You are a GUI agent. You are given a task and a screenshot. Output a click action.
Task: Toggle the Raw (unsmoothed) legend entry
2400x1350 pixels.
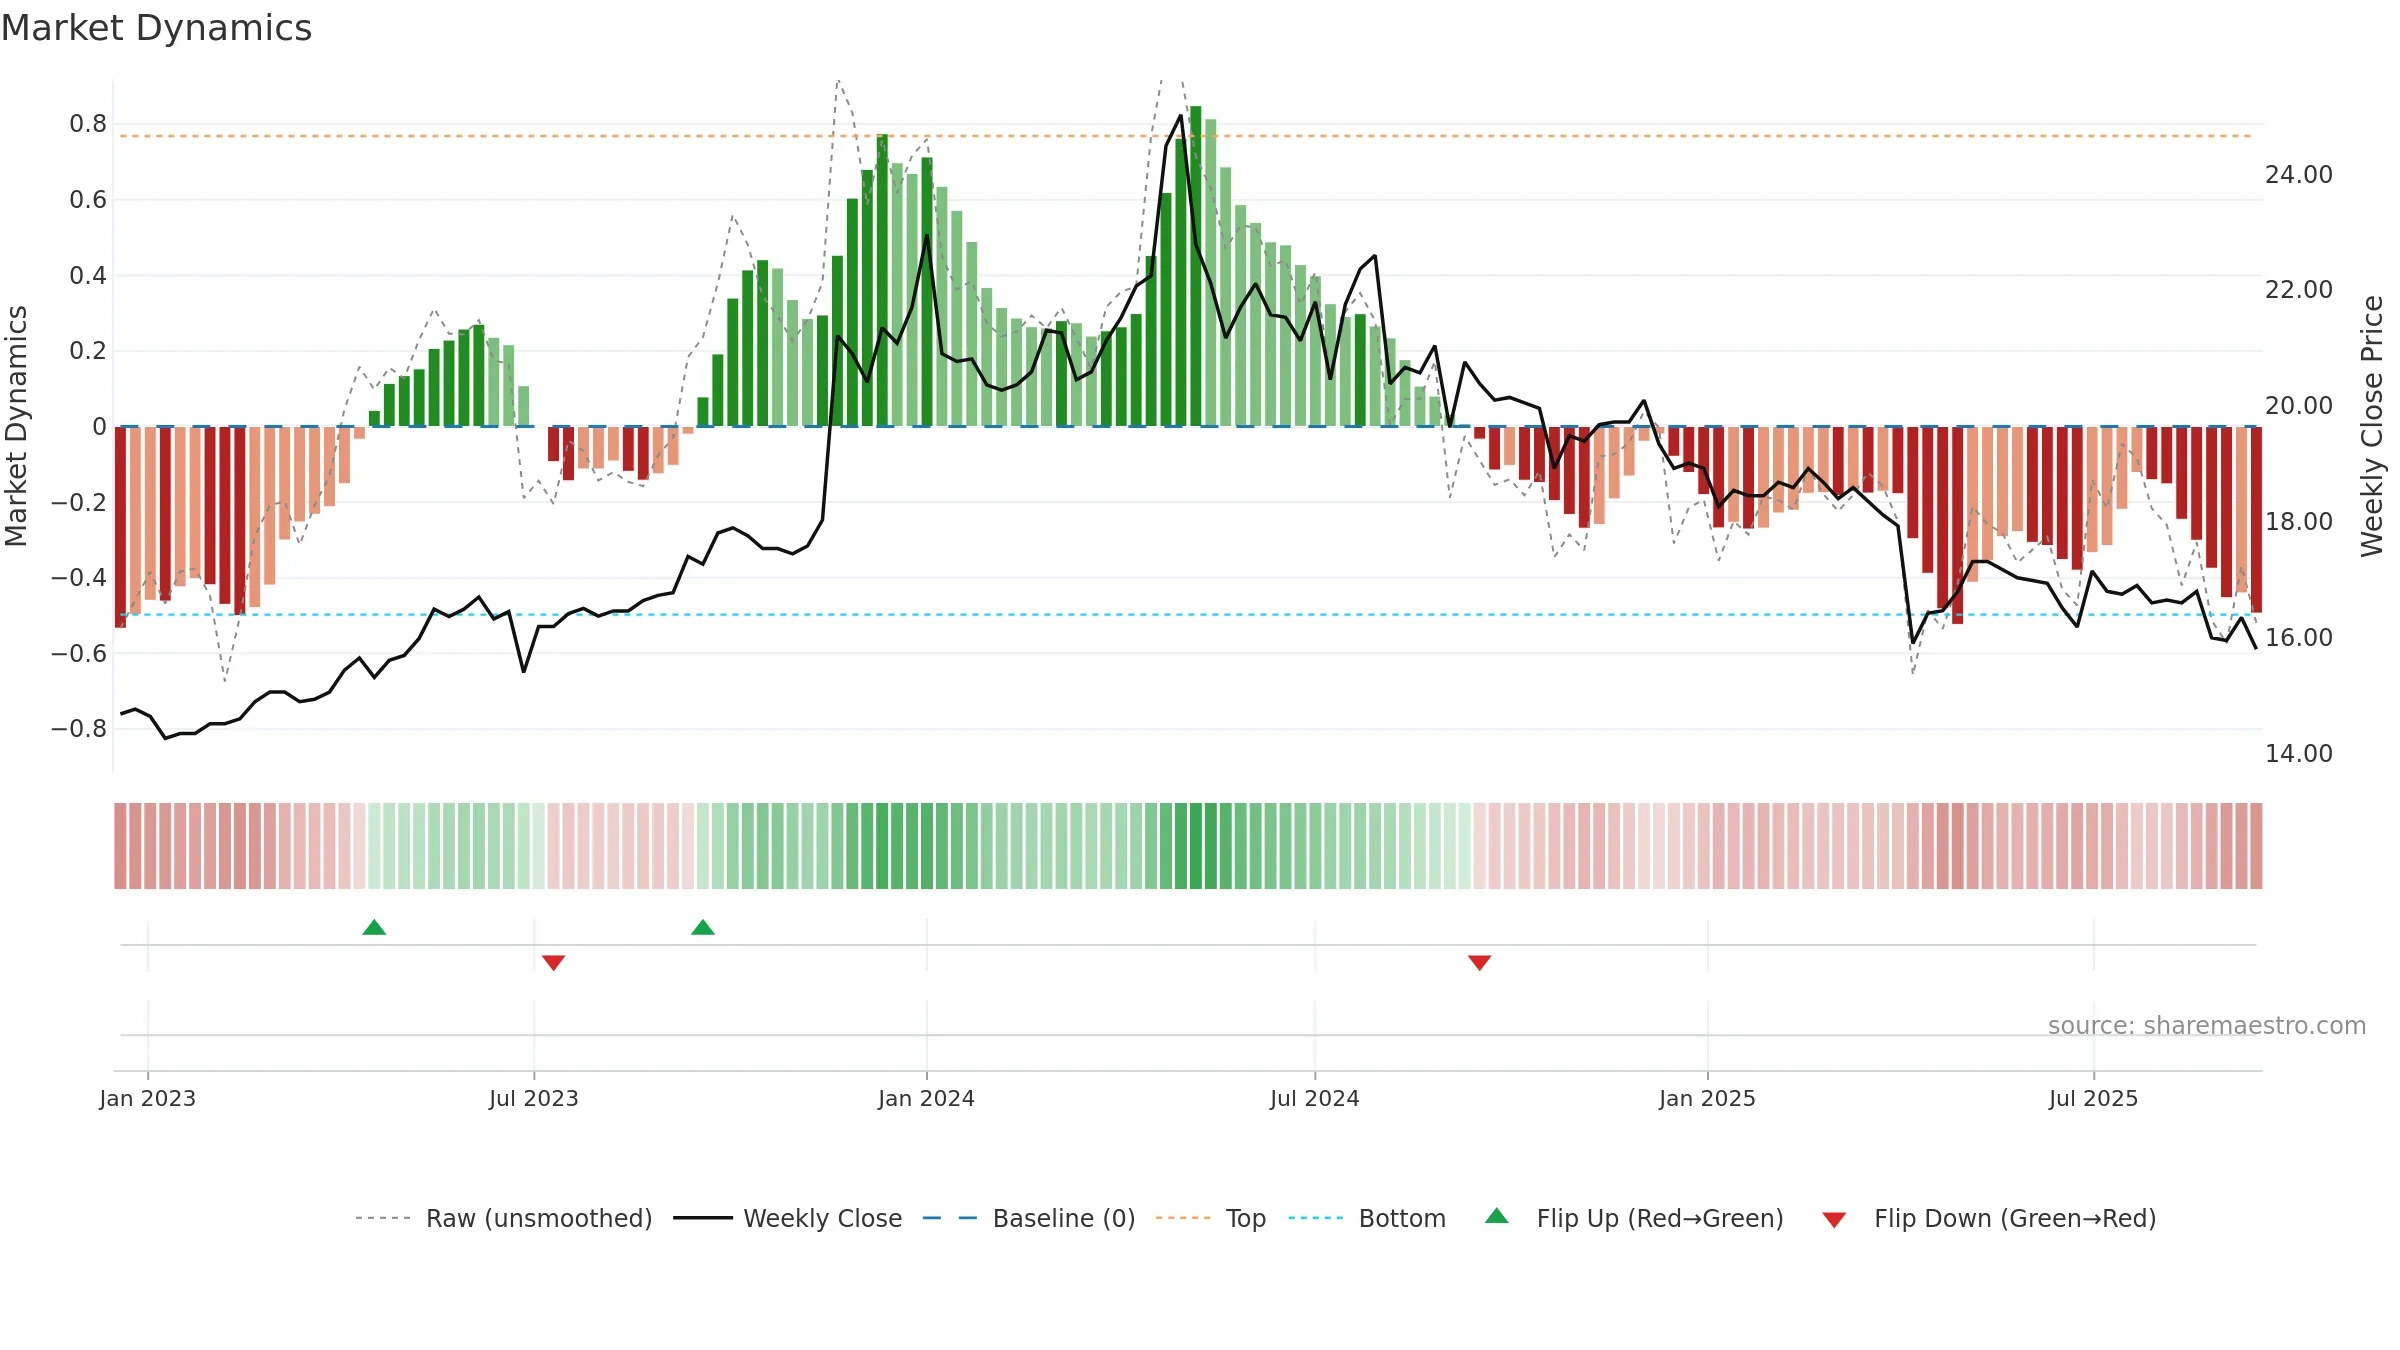tap(503, 1218)
